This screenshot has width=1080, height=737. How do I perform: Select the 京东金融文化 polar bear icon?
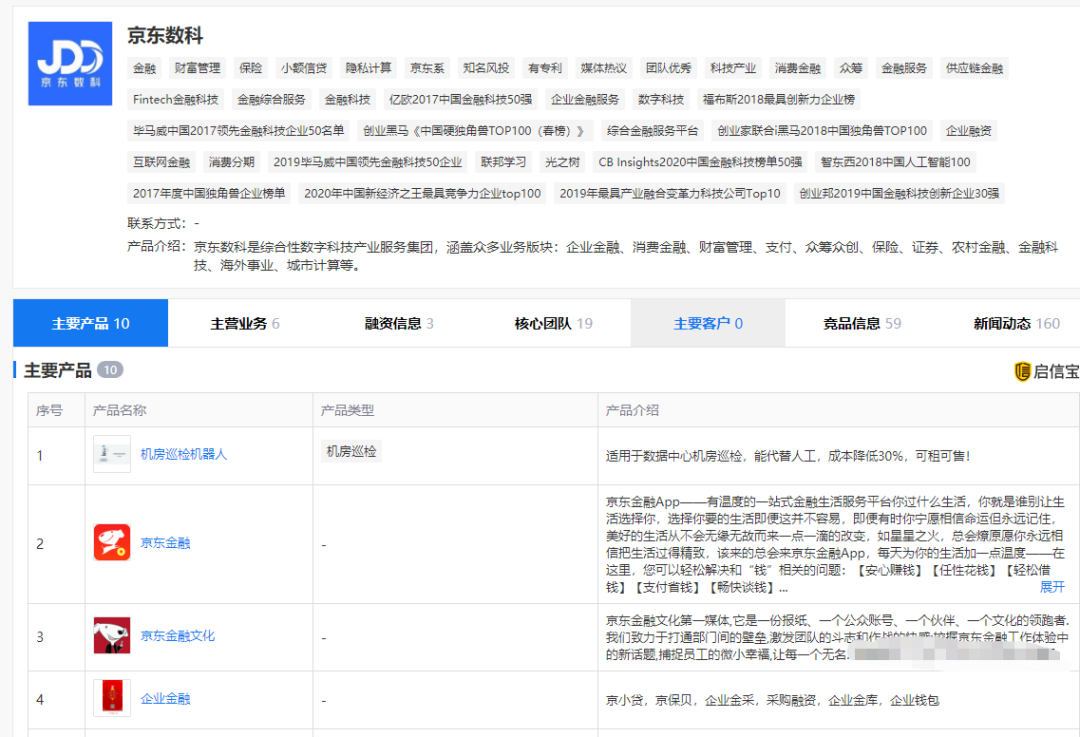tap(112, 634)
